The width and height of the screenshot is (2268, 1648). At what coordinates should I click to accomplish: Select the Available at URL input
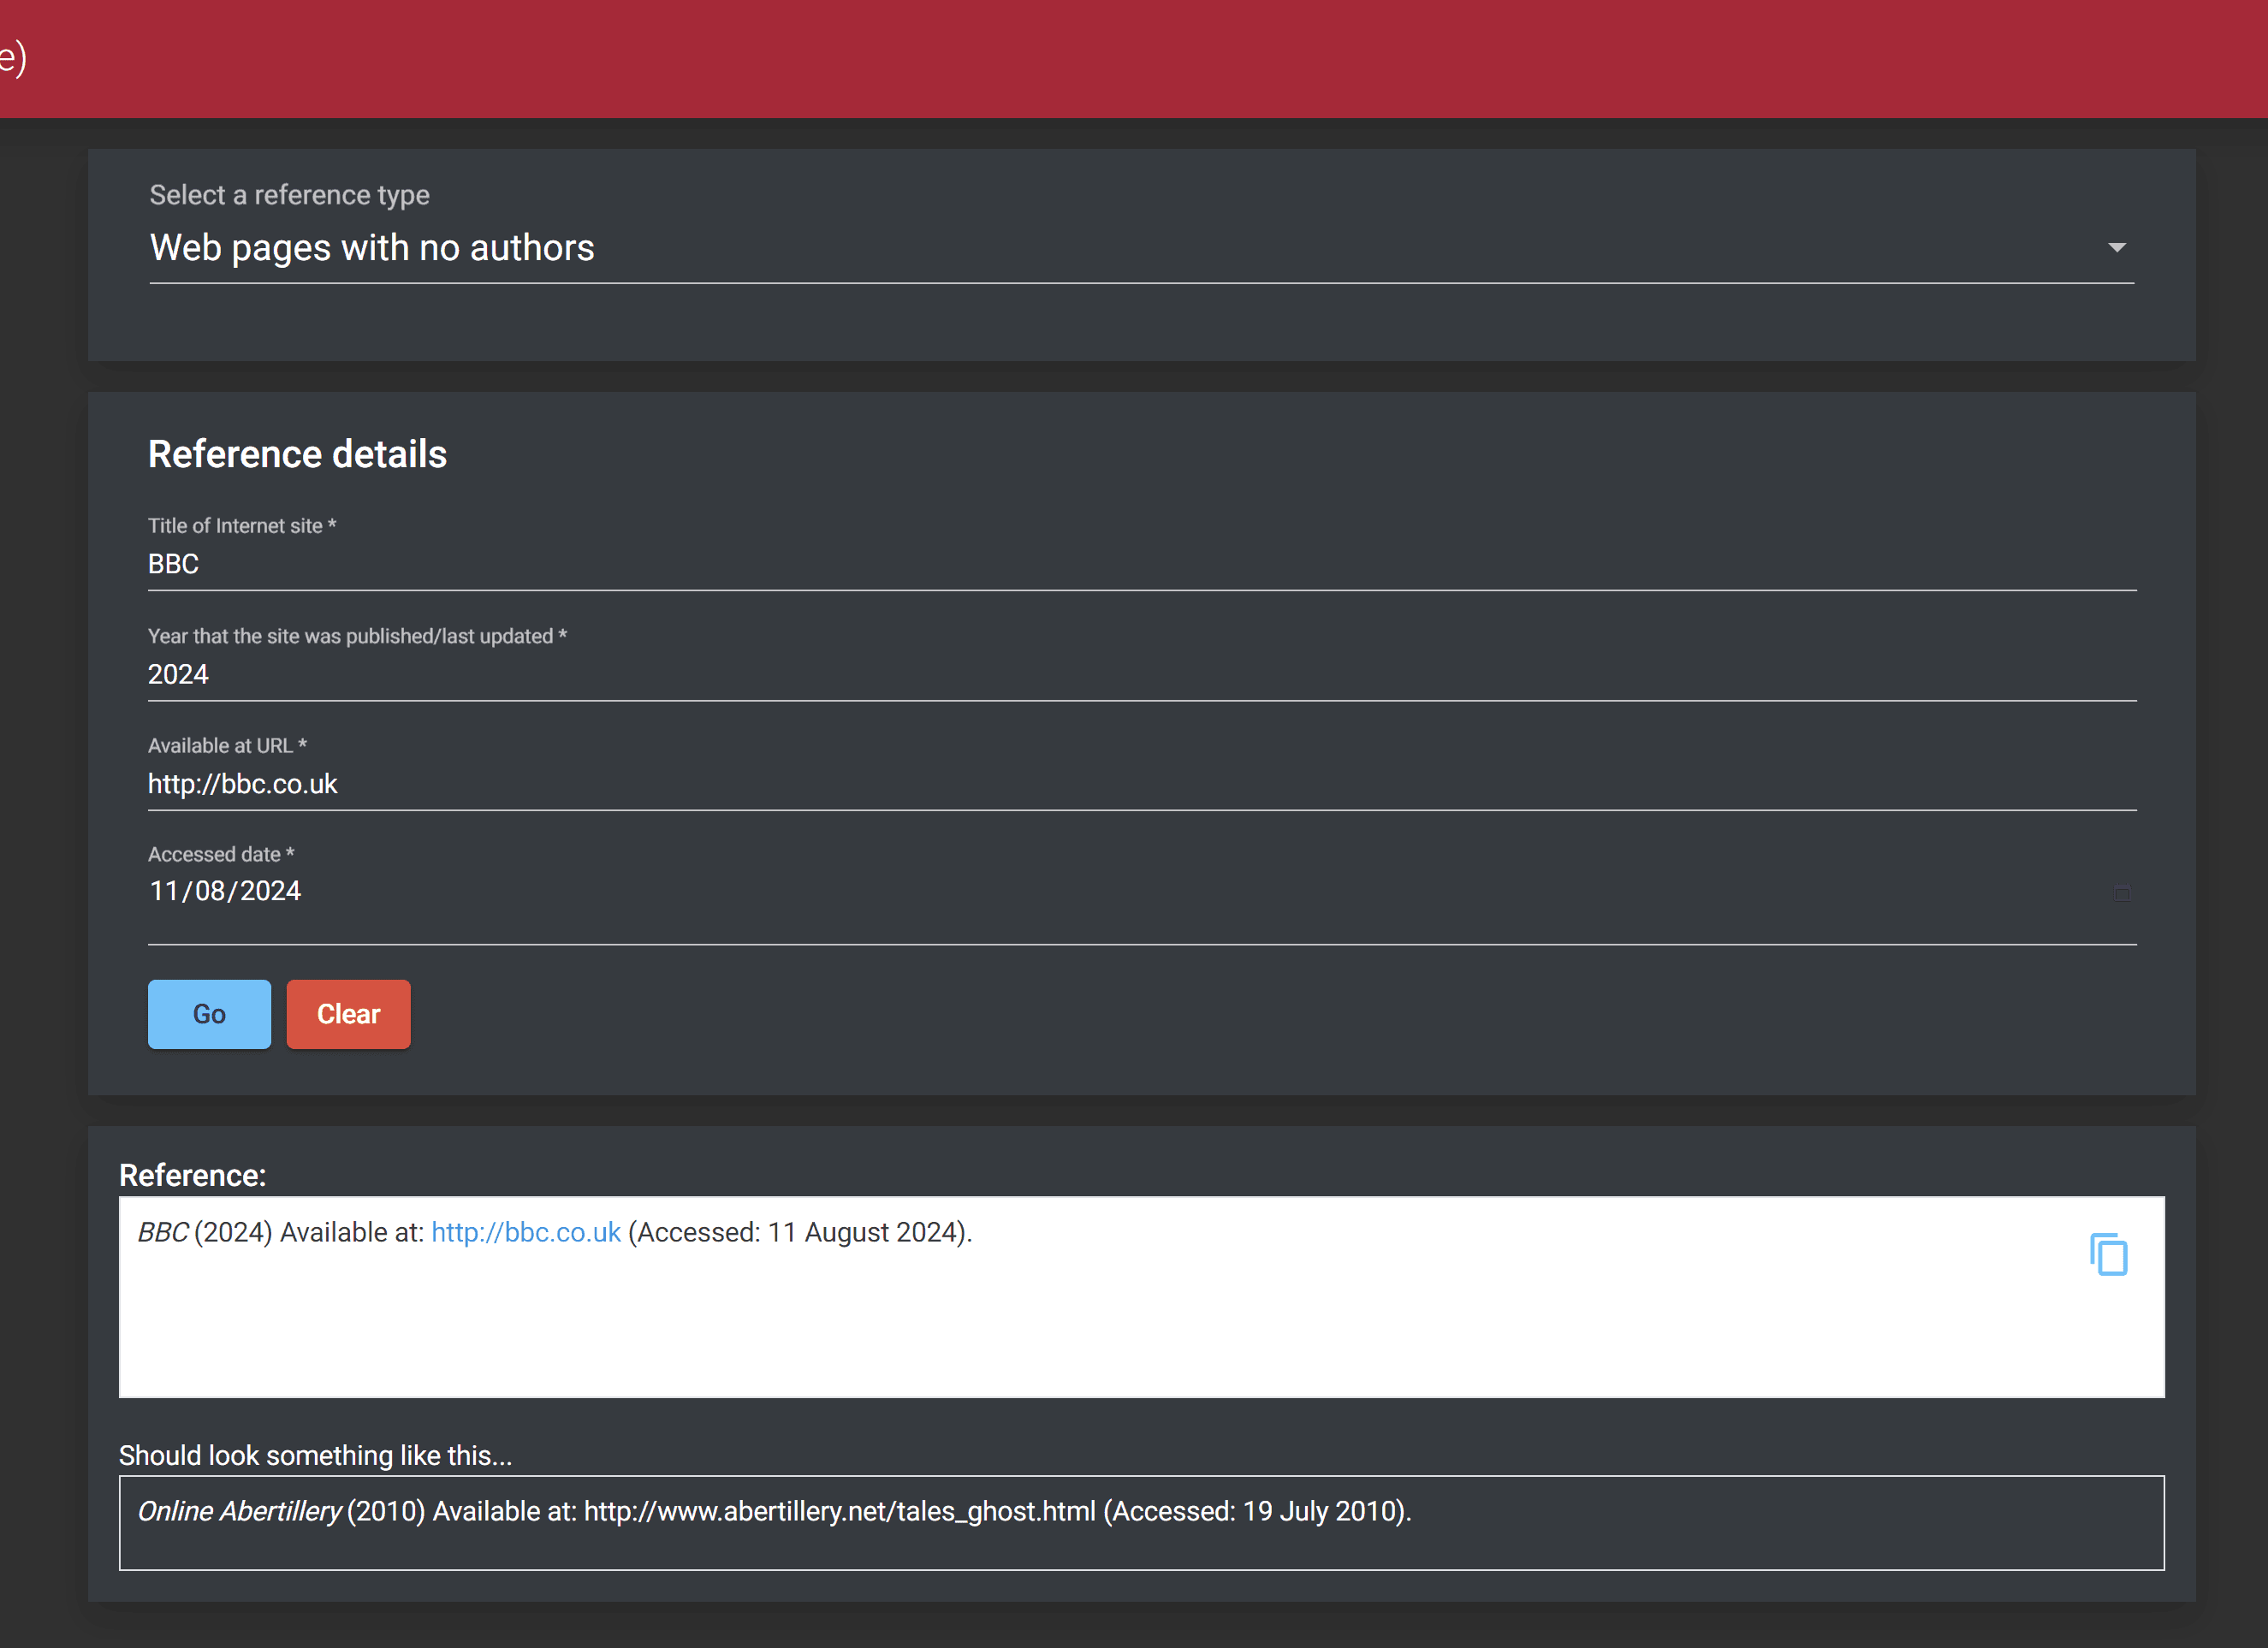(x=1140, y=785)
